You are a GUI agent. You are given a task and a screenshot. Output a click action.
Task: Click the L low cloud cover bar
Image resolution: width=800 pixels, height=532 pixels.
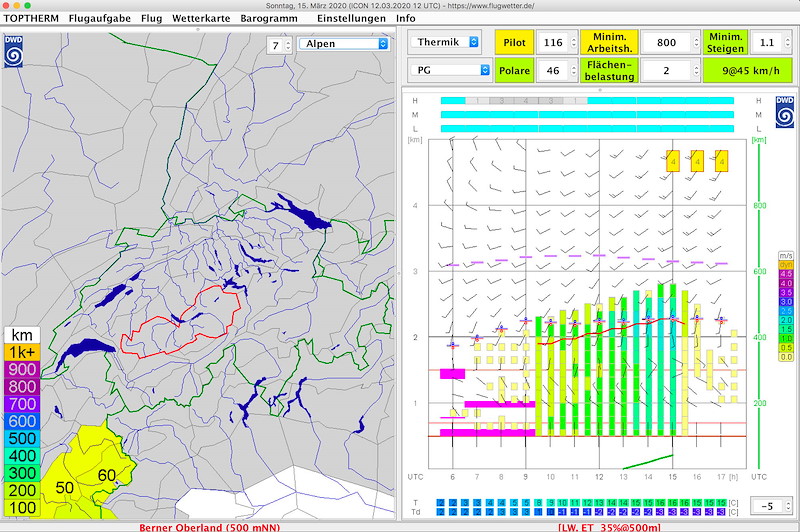pyautogui.click(x=587, y=129)
